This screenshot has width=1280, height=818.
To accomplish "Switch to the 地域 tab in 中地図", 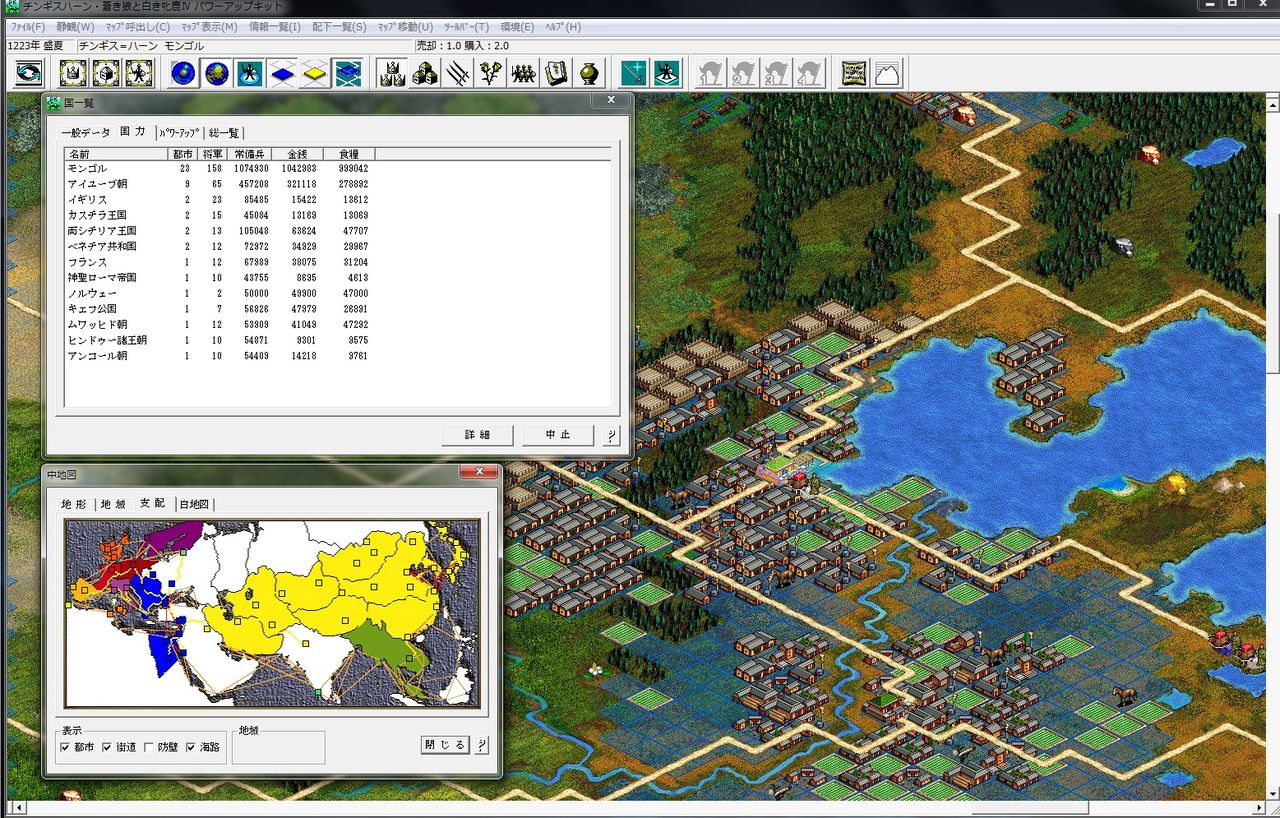I will point(113,504).
